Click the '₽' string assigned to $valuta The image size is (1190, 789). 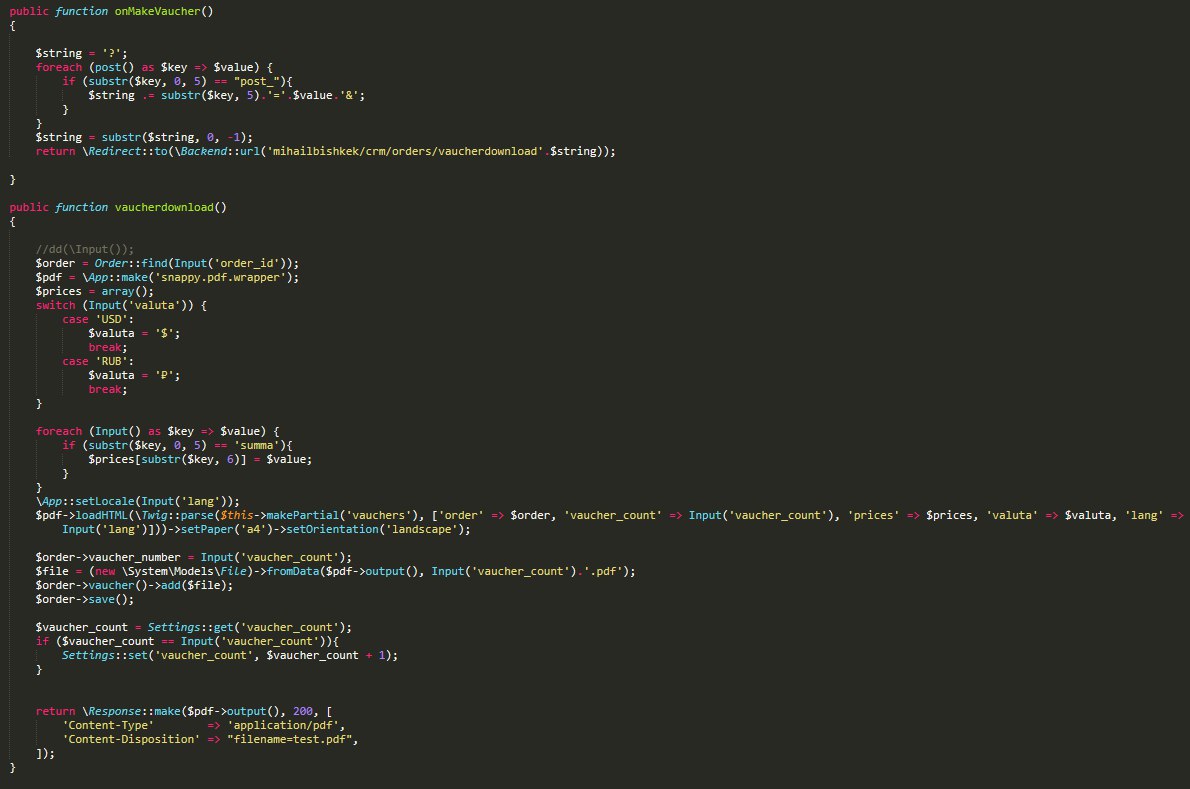(x=164, y=375)
